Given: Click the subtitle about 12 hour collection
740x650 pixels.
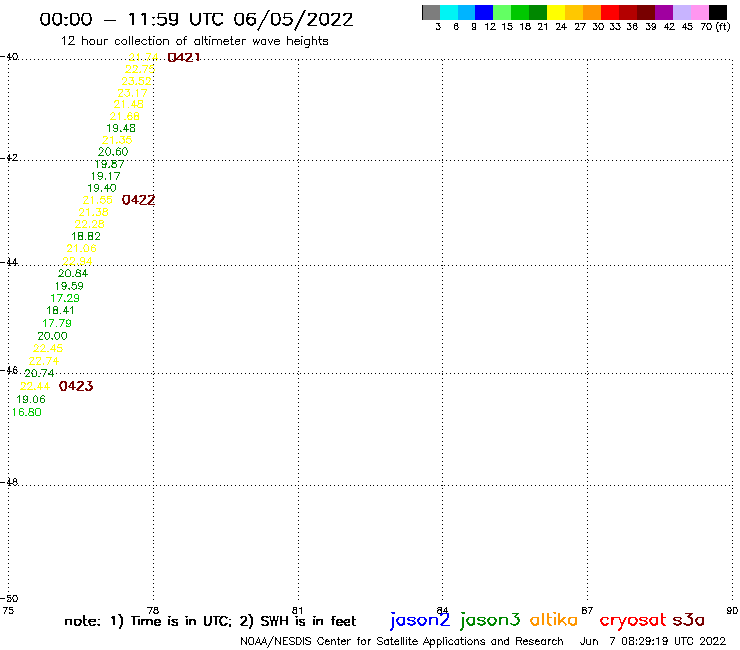Looking at the screenshot, I should click(x=194, y=41).
